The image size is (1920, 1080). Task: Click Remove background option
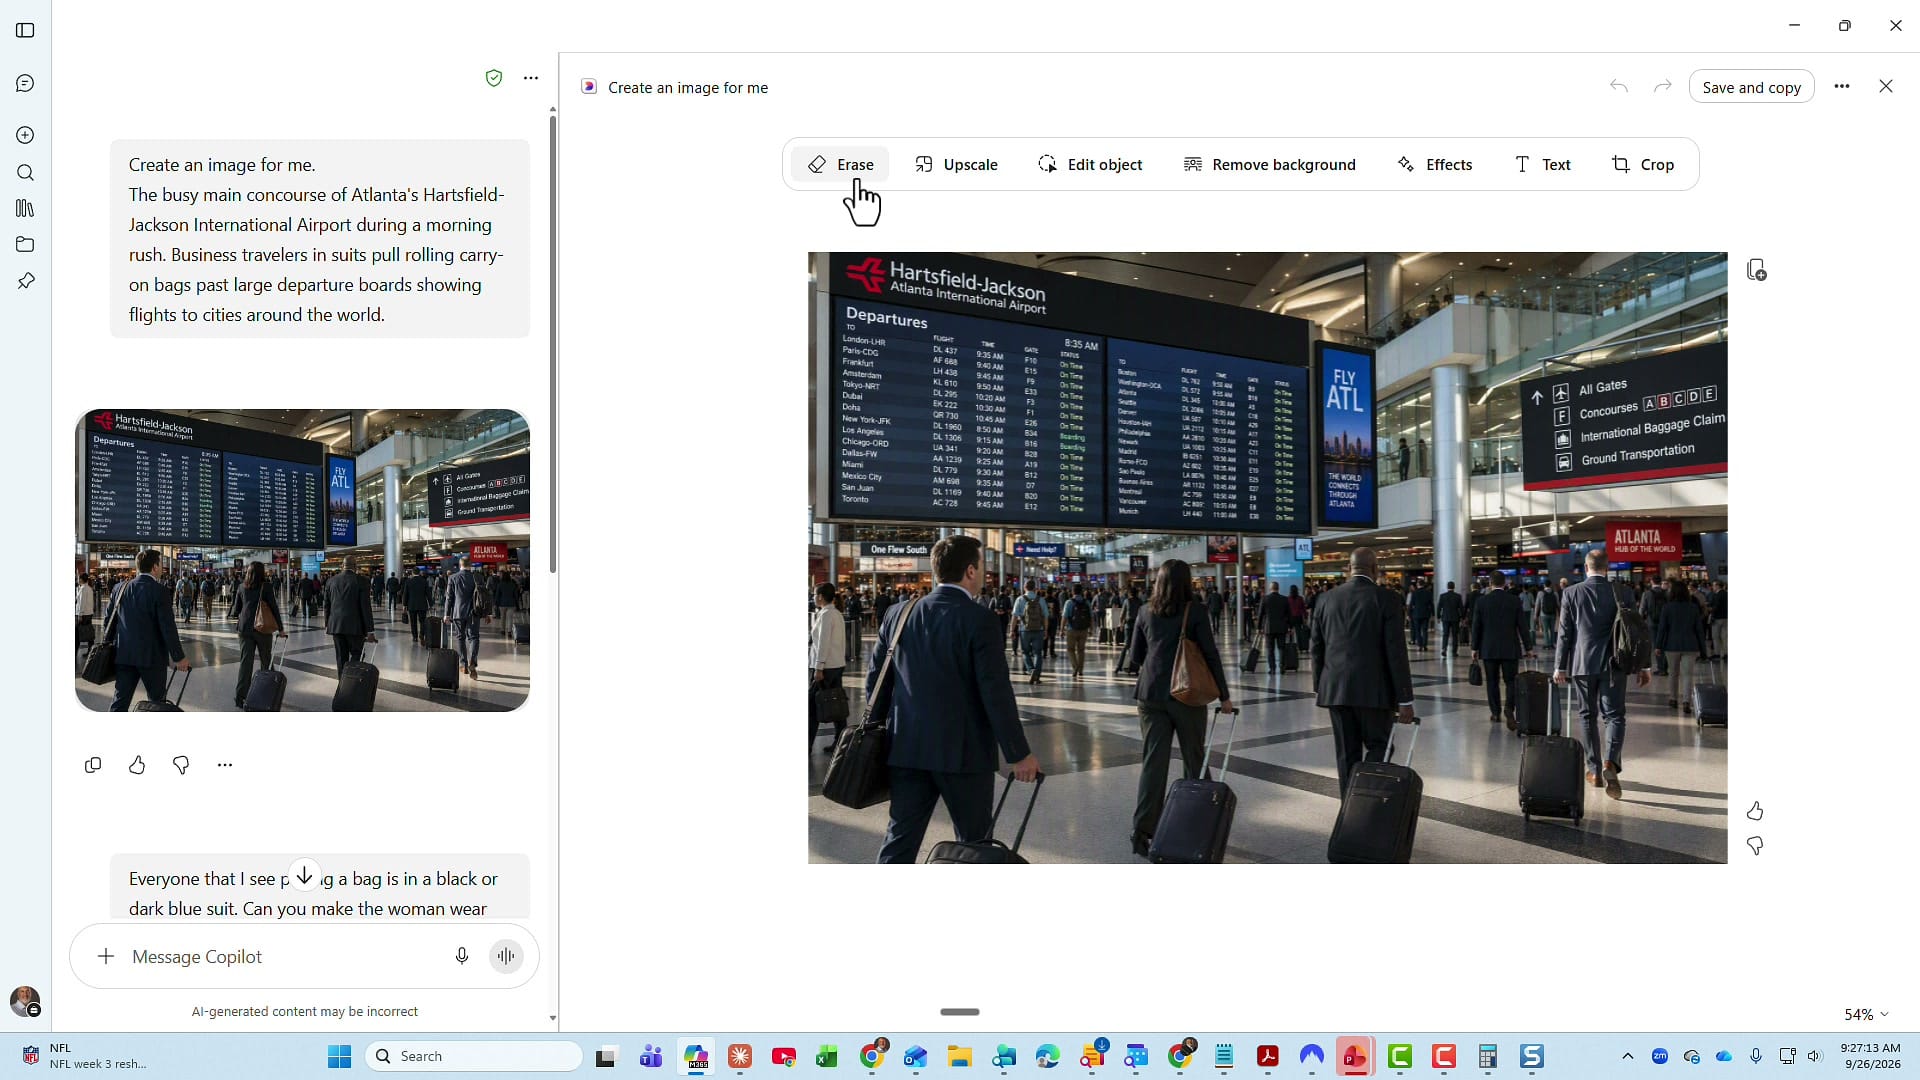pos(1270,164)
